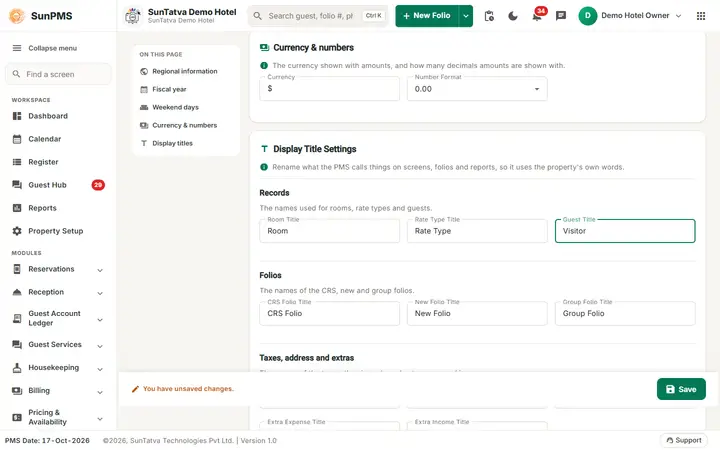The width and height of the screenshot is (720, 450).
Task: Expand the Guest Services chevron
Action: click(100, 346)
